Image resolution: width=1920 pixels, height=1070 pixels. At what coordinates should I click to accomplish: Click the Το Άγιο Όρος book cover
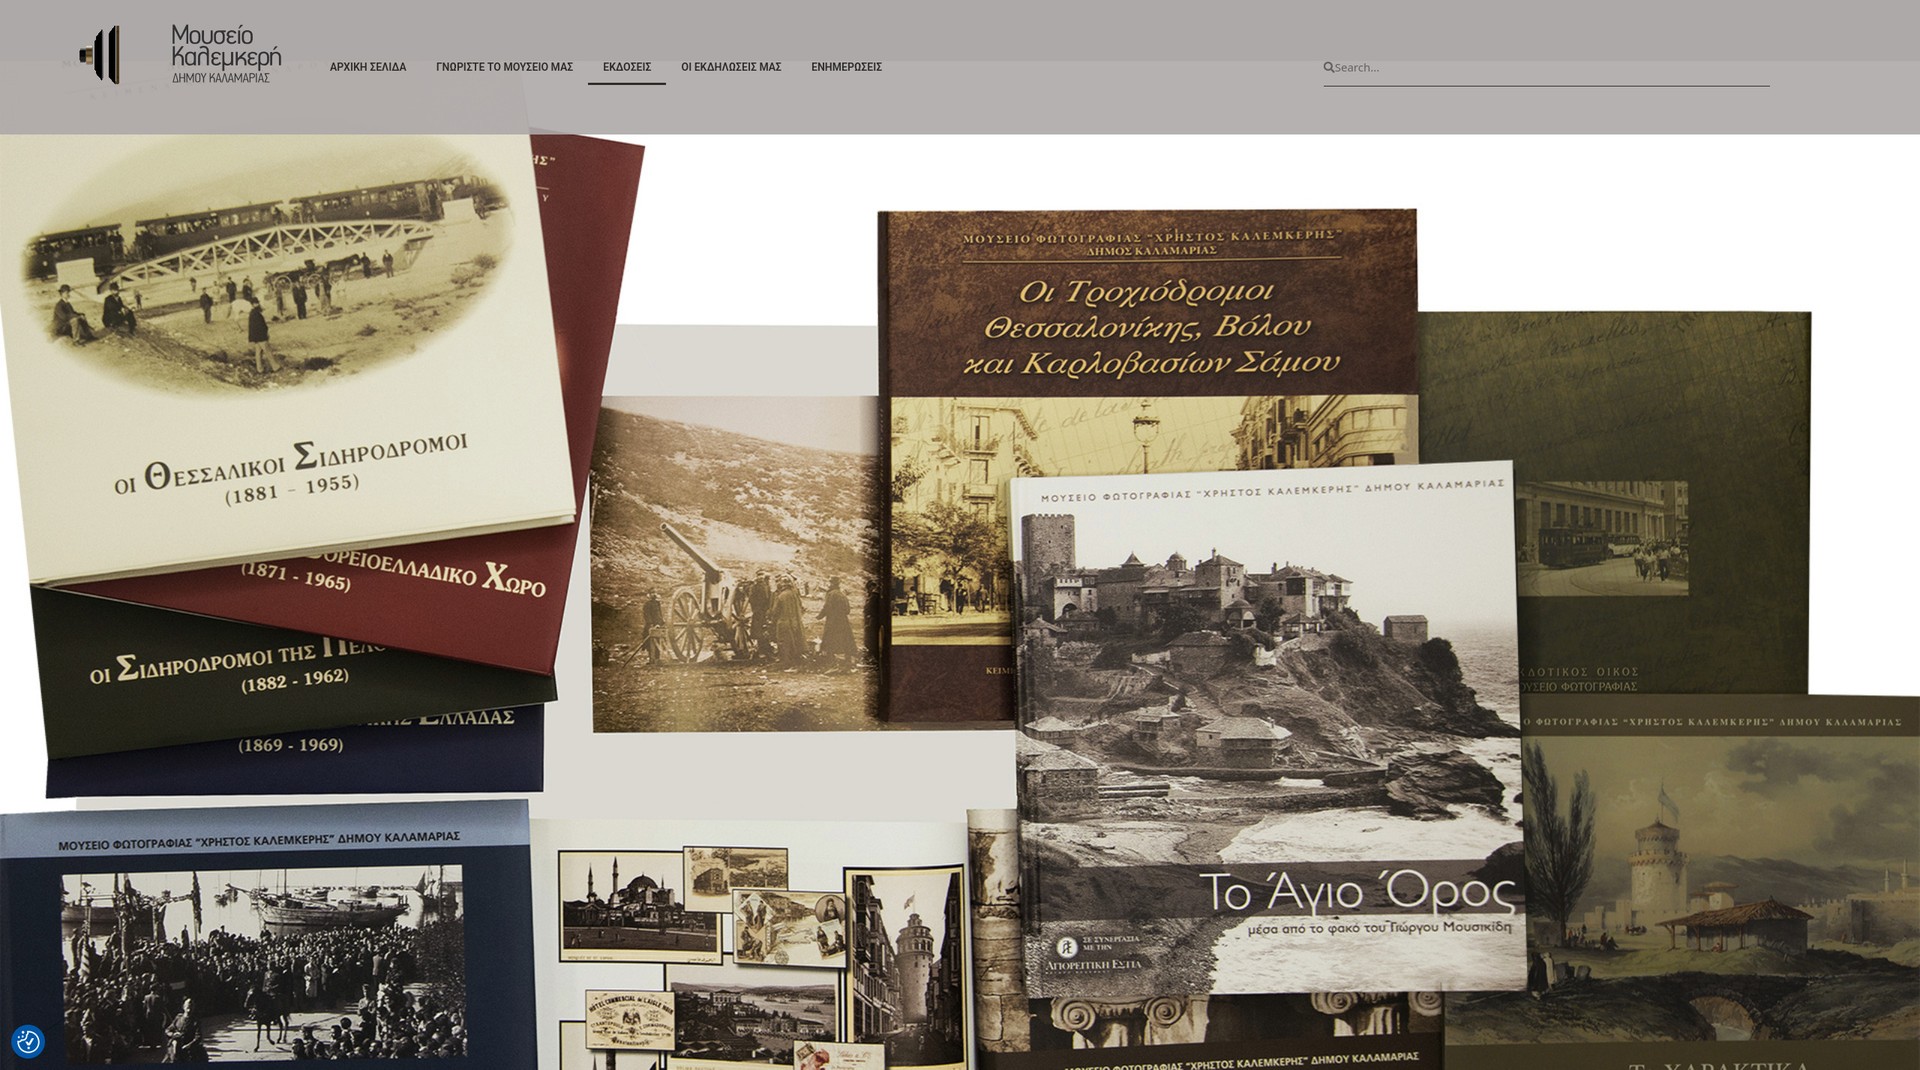coord(1268,727)
